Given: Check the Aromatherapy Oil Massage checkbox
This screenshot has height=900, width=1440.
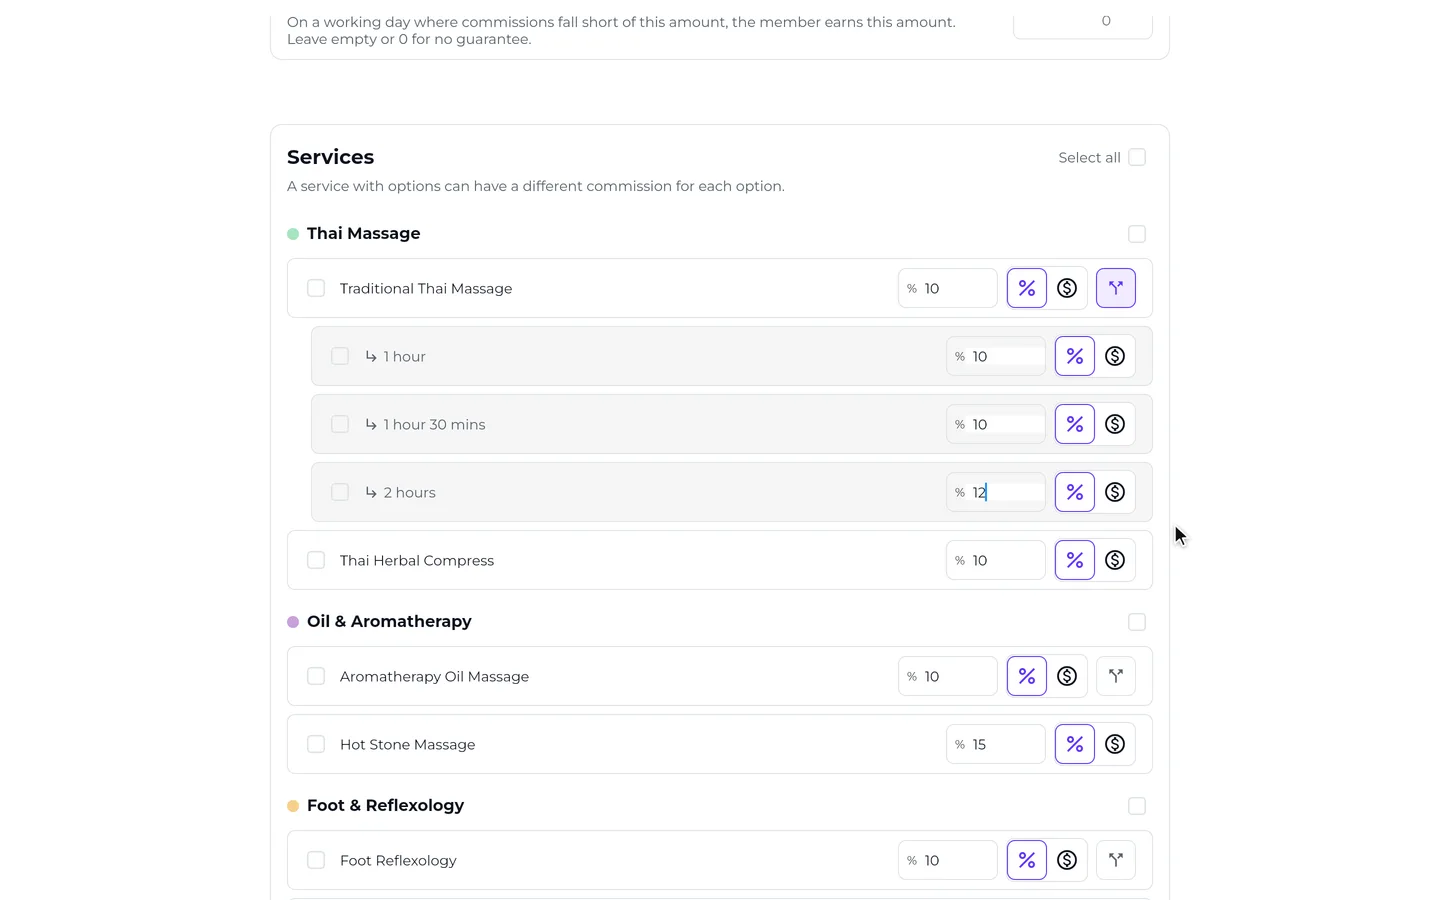Looking at the screenshot, I should (x=316, y=676).
